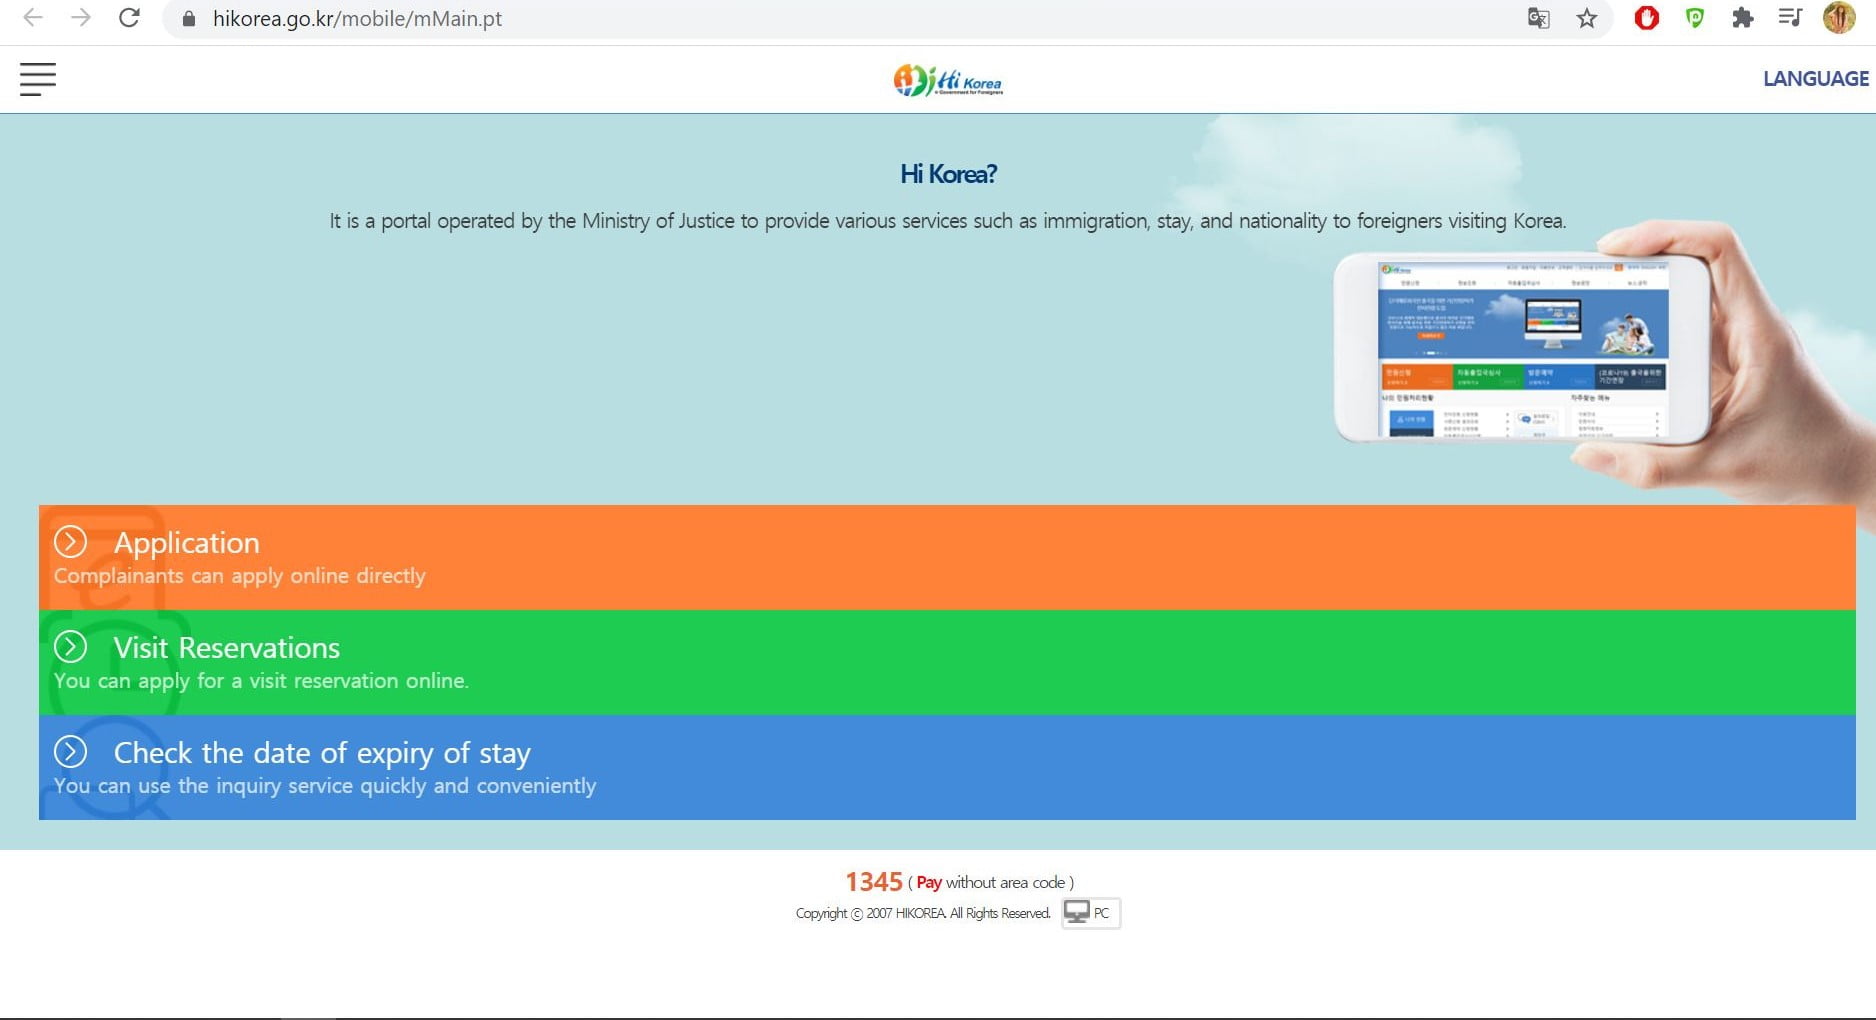Image resolution: width=1876 pixels, height=1020 pixels.
Task: Open Check the date of expiry of stay
Action: [x=322, y=753]
